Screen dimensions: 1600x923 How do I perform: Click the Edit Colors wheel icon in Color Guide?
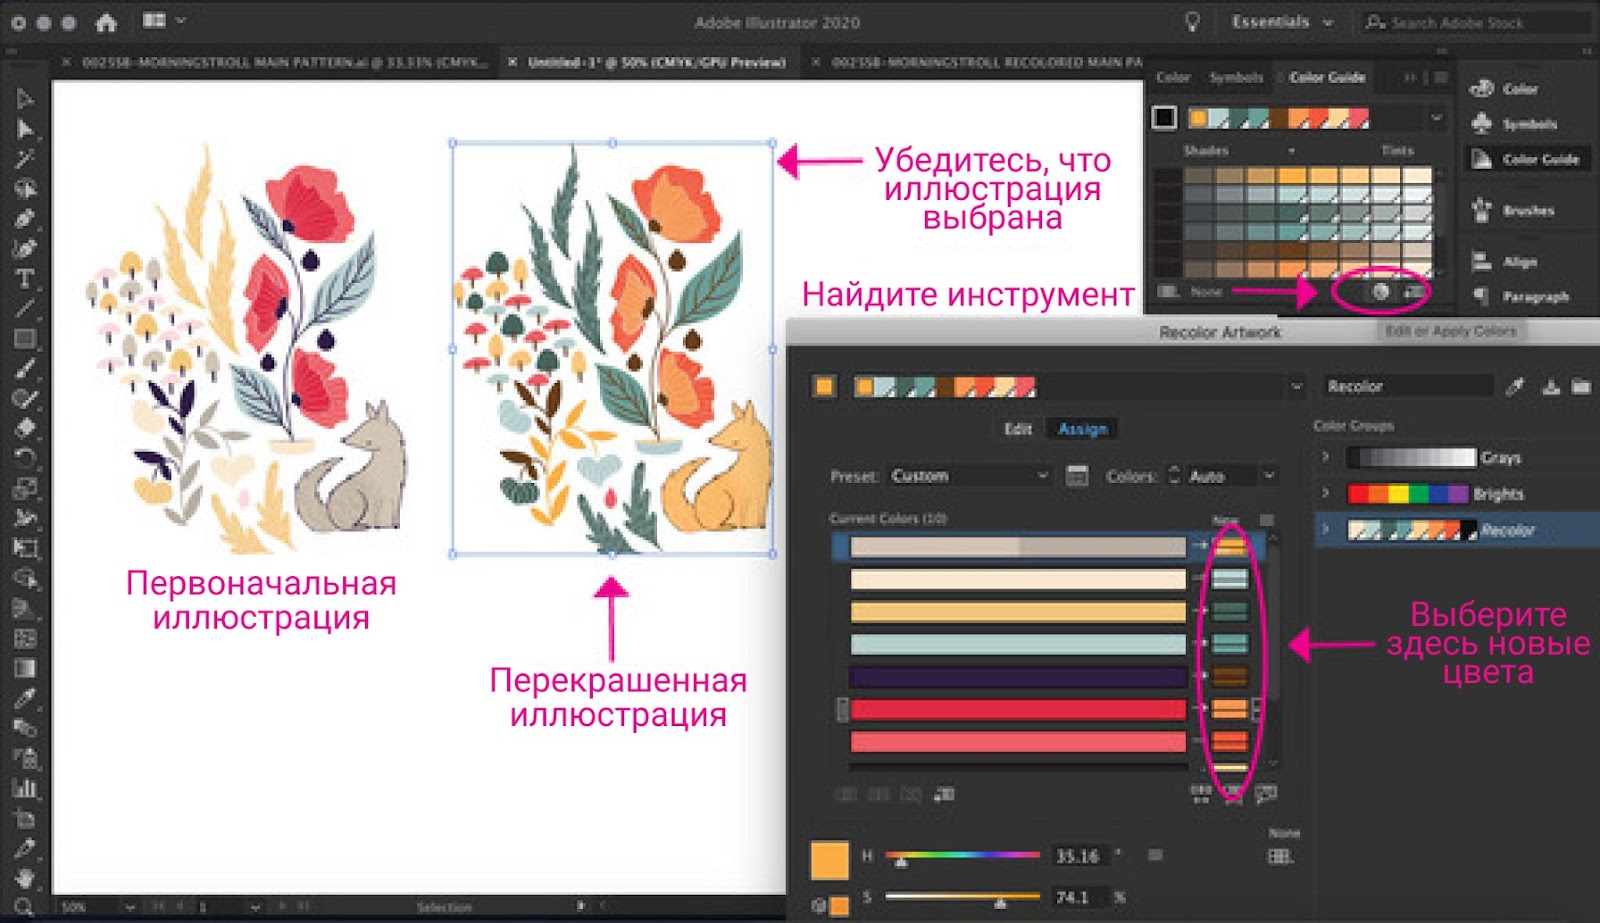point(1380,291)
